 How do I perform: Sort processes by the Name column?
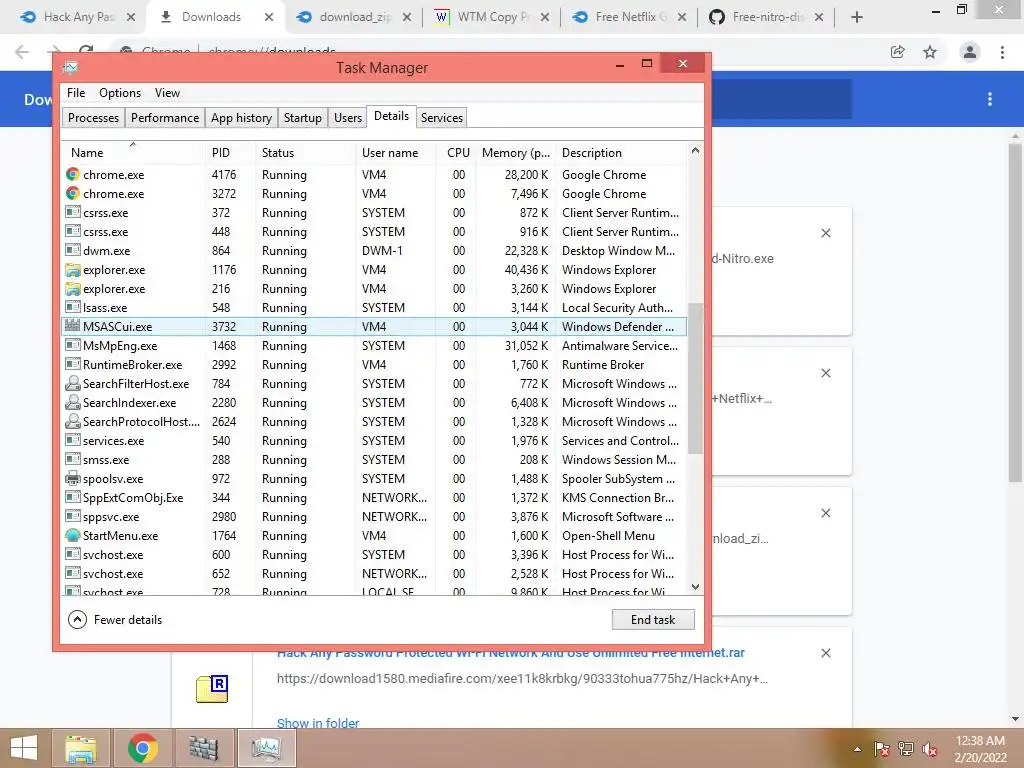[133, 152]
